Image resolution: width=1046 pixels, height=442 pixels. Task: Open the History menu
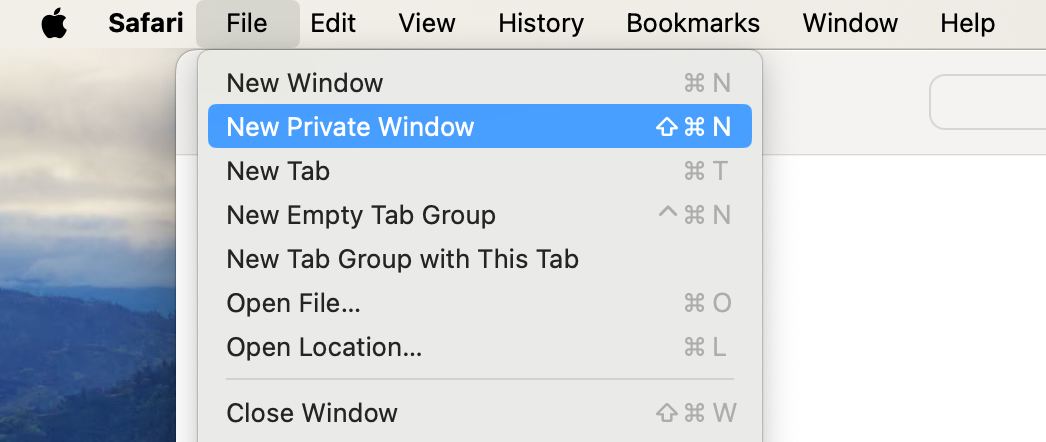(541, 24)
